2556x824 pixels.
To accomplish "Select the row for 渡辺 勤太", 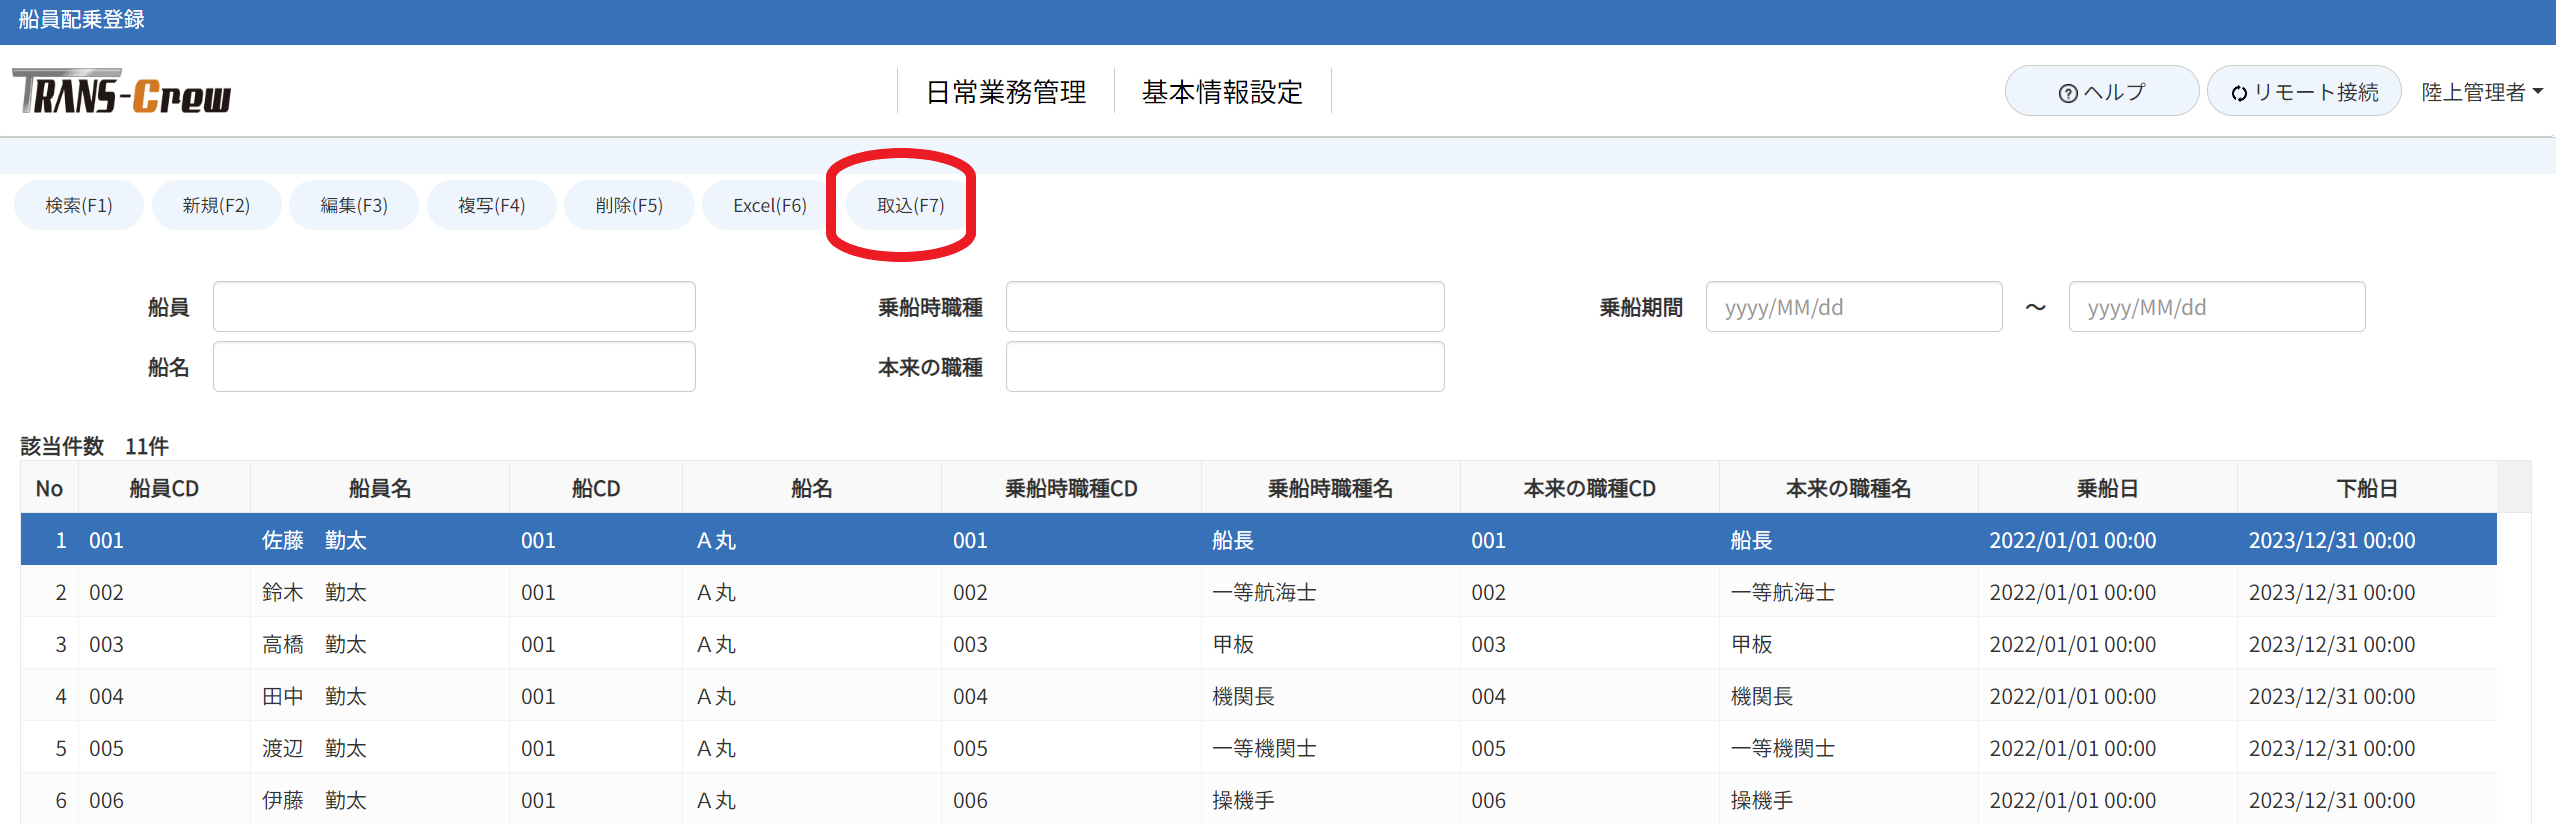I will coord(1259,748).
